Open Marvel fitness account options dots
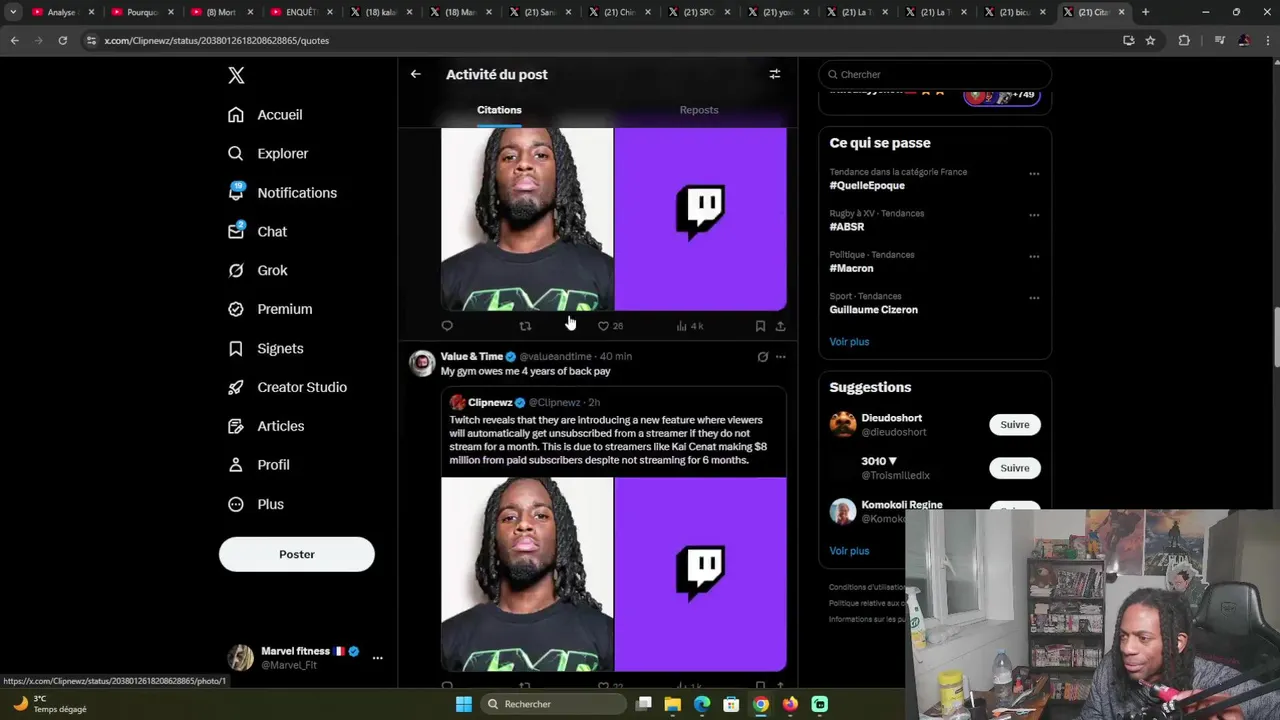 click(377, 658)
